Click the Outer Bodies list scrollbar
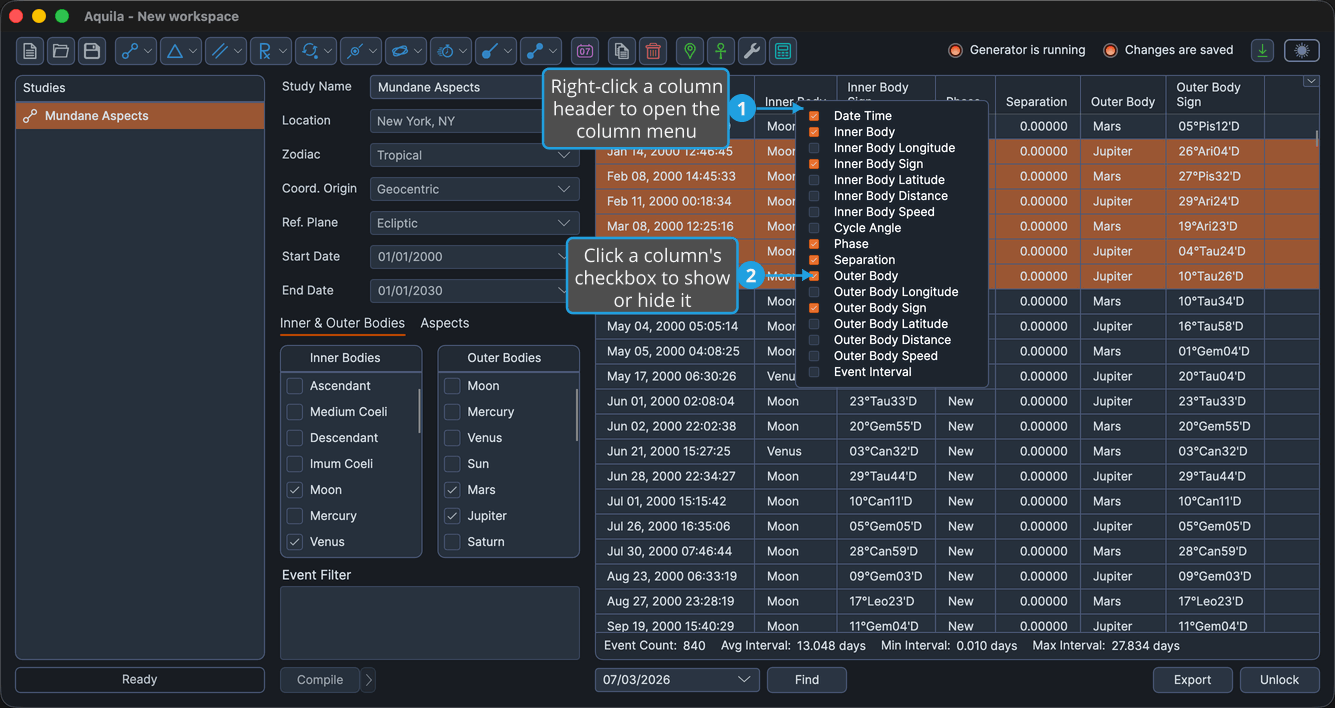The width and height of the screenshot is (1335, 708). (577, 413)
